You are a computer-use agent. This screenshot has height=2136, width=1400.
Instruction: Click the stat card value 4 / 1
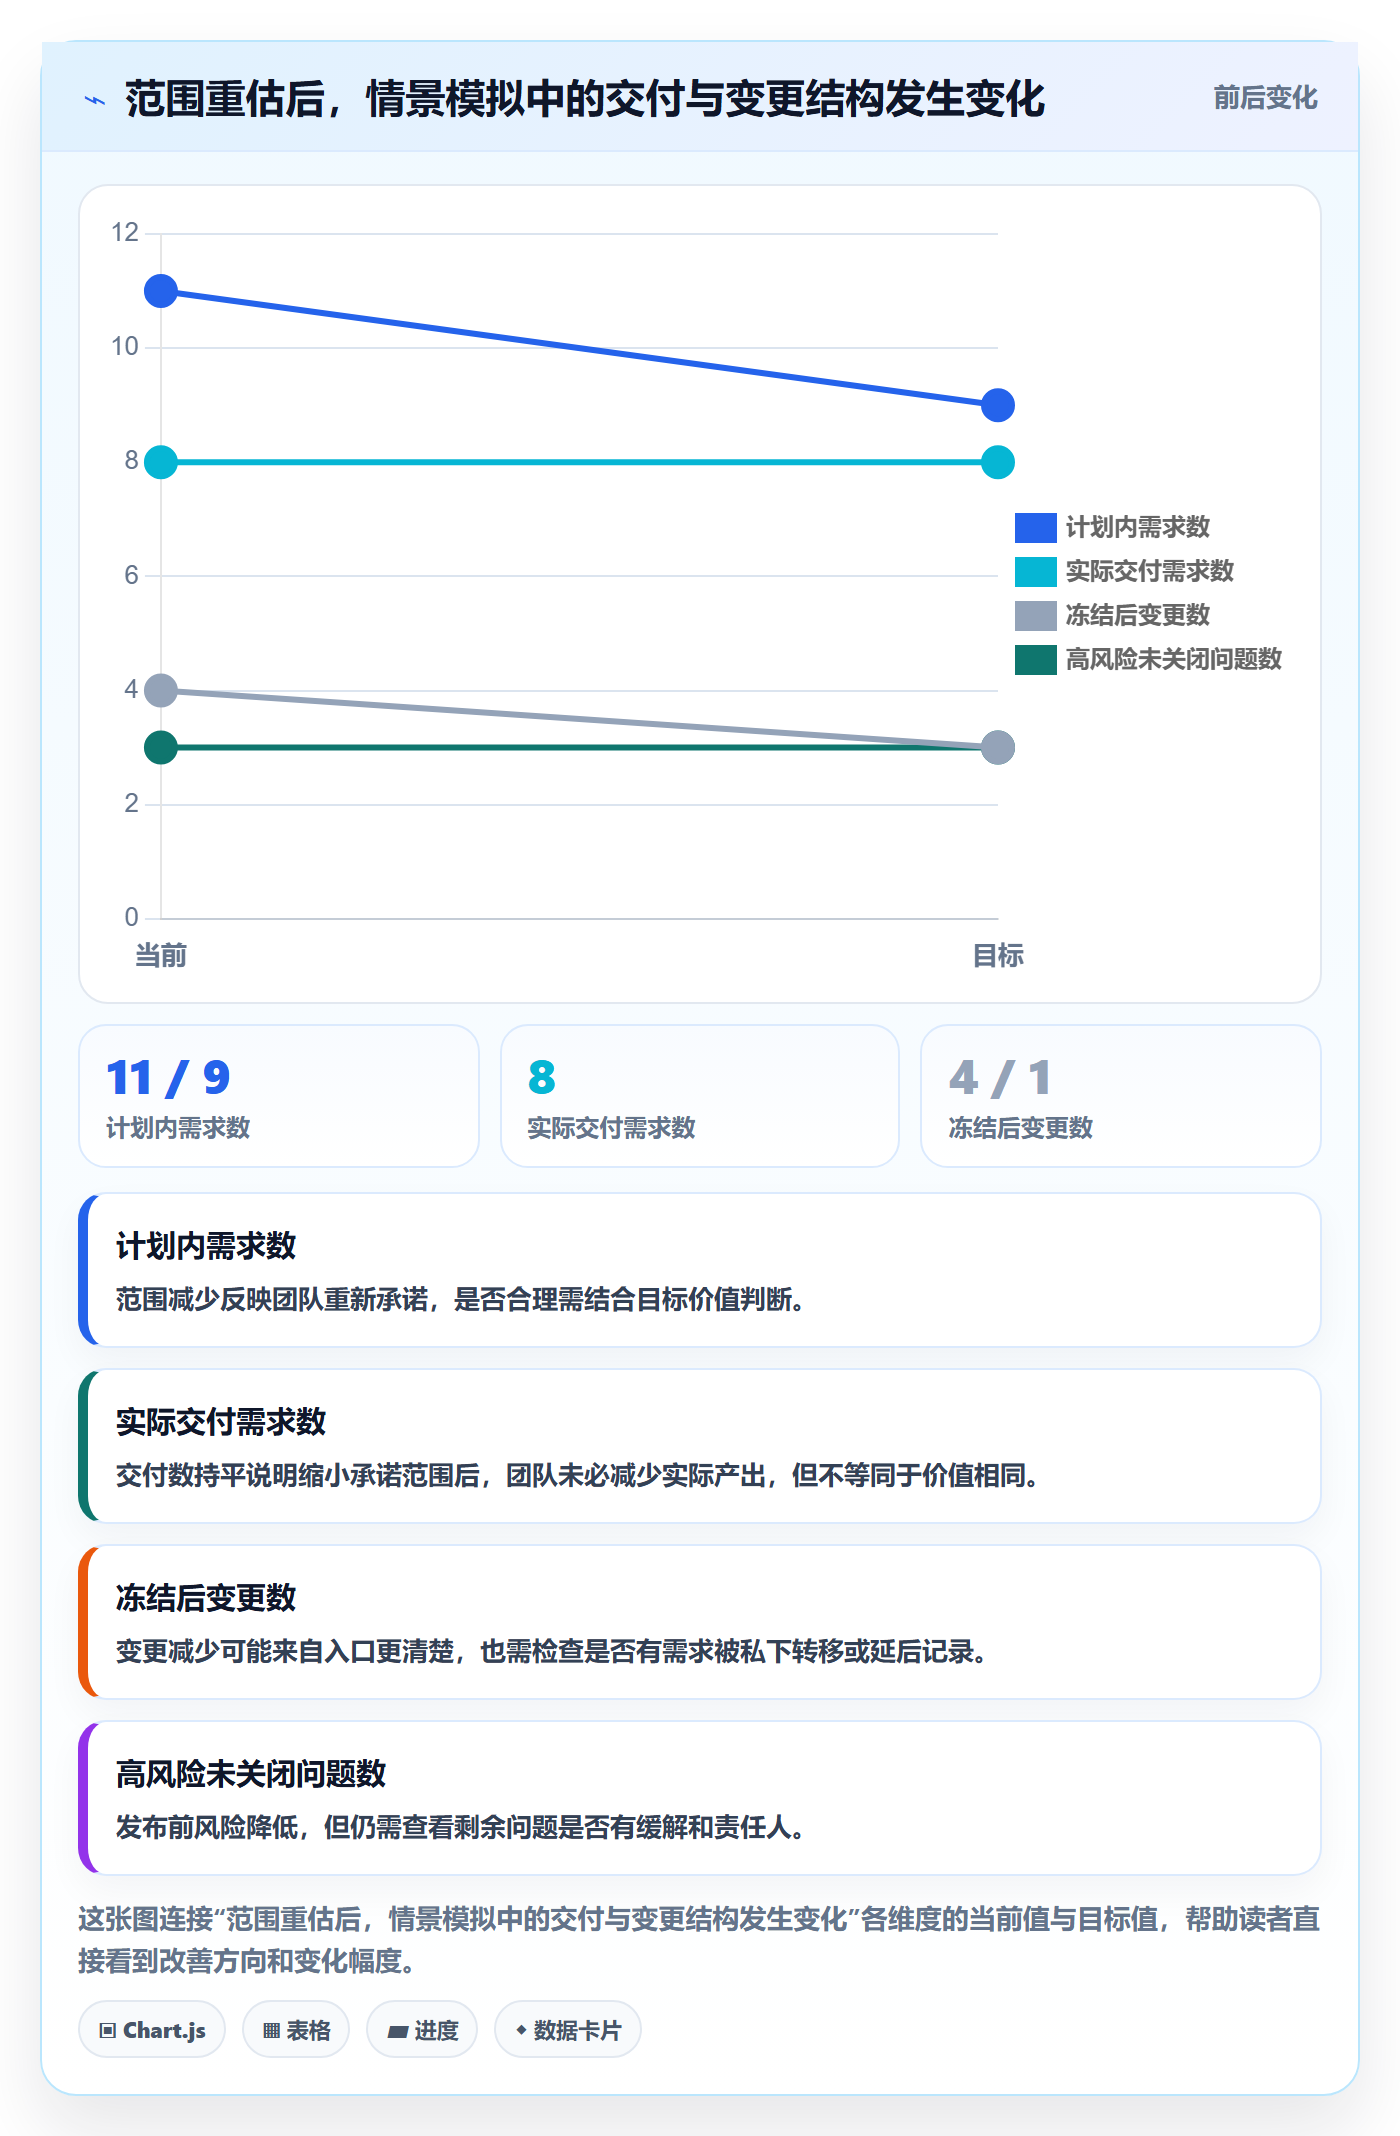(1000, 1078)
